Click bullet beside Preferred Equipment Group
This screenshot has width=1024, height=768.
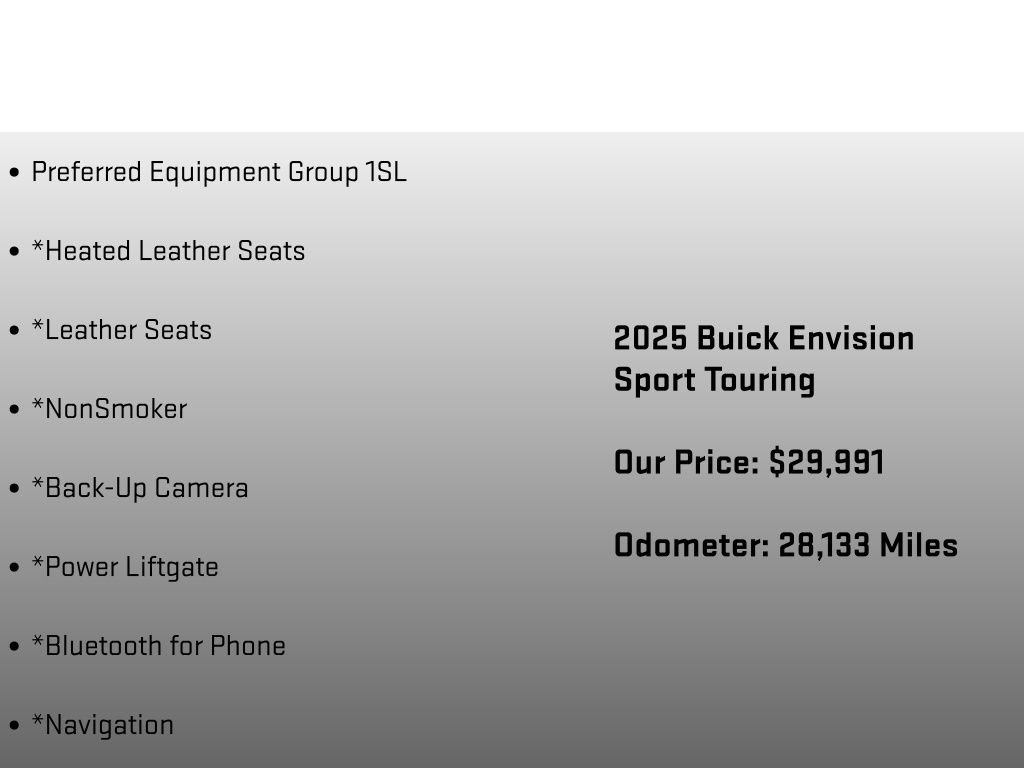(14, 172)
